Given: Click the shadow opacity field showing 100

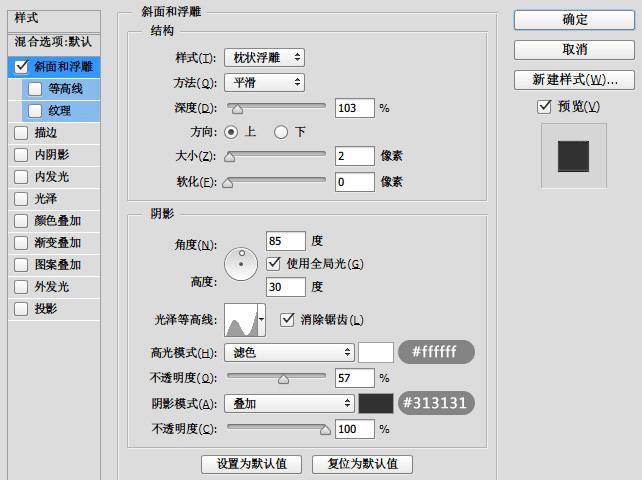Looking at the screenshot, I should (355, 429).
